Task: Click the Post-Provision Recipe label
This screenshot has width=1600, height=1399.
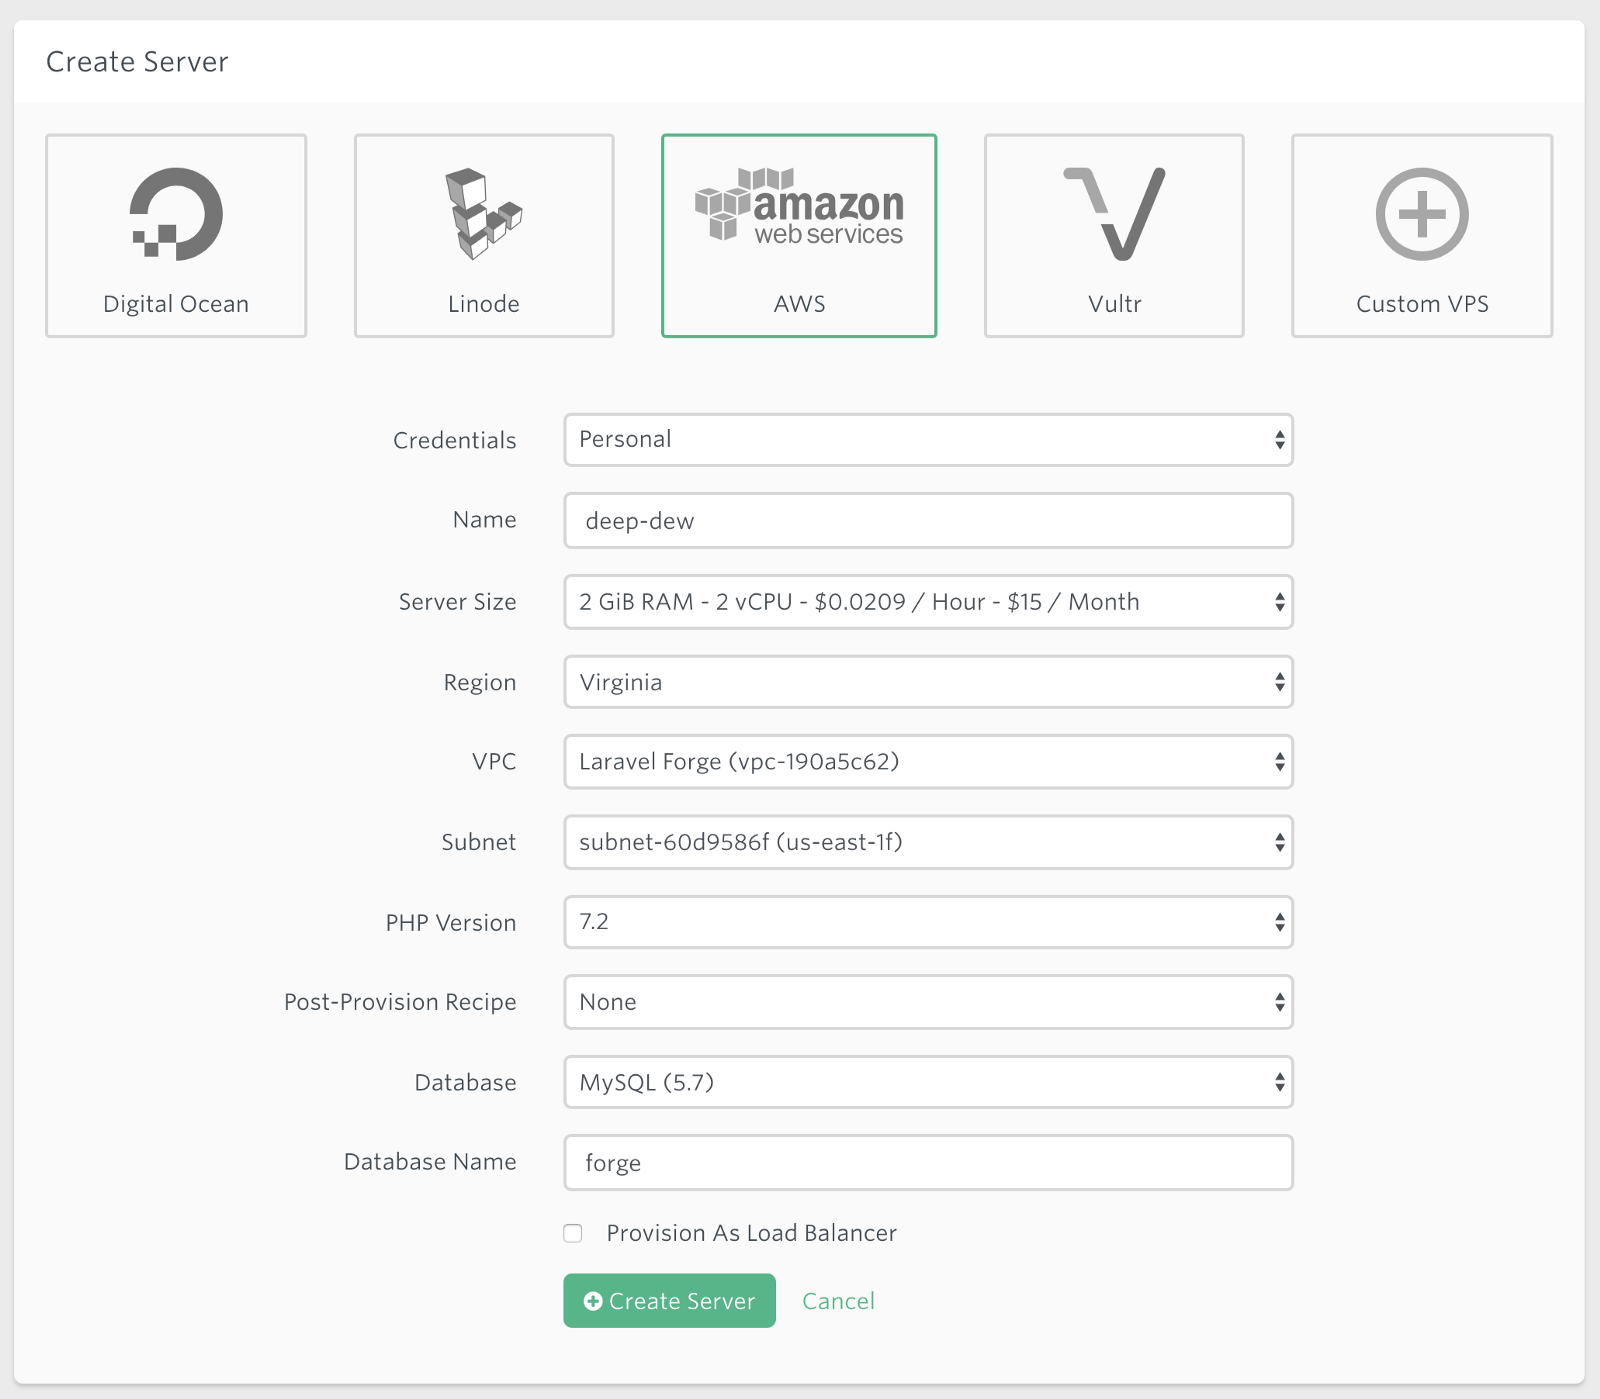Action: 400,1002
